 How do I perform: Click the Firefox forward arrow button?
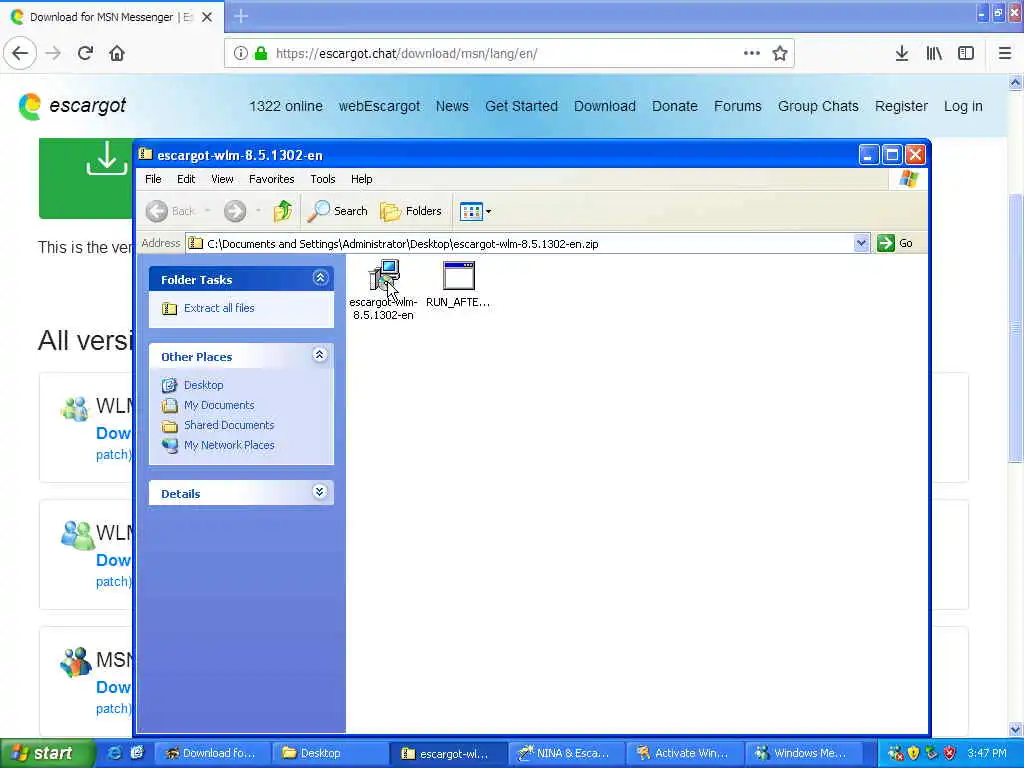54,53
